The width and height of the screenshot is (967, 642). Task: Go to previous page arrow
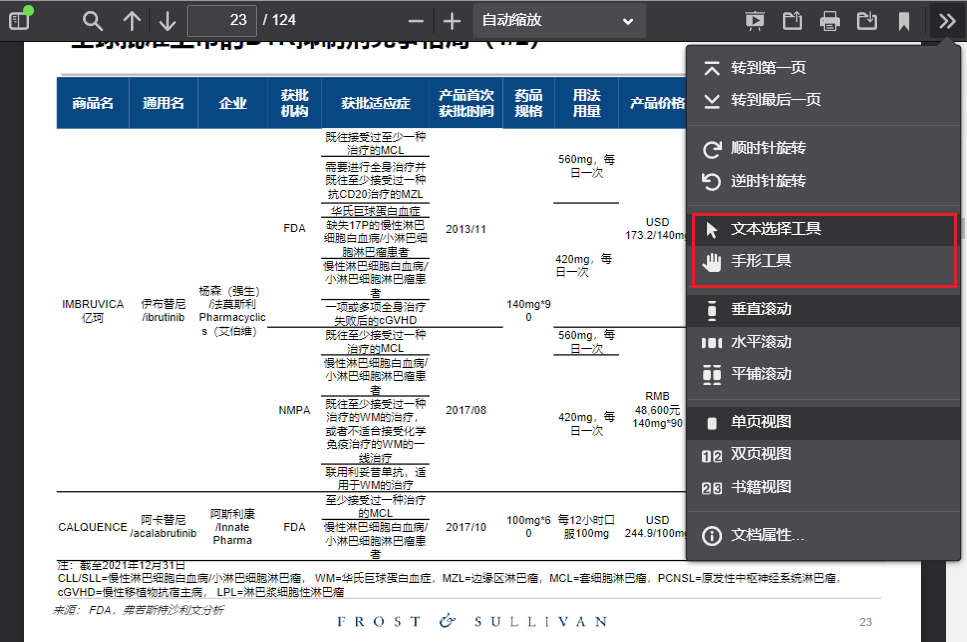(131, 20)
